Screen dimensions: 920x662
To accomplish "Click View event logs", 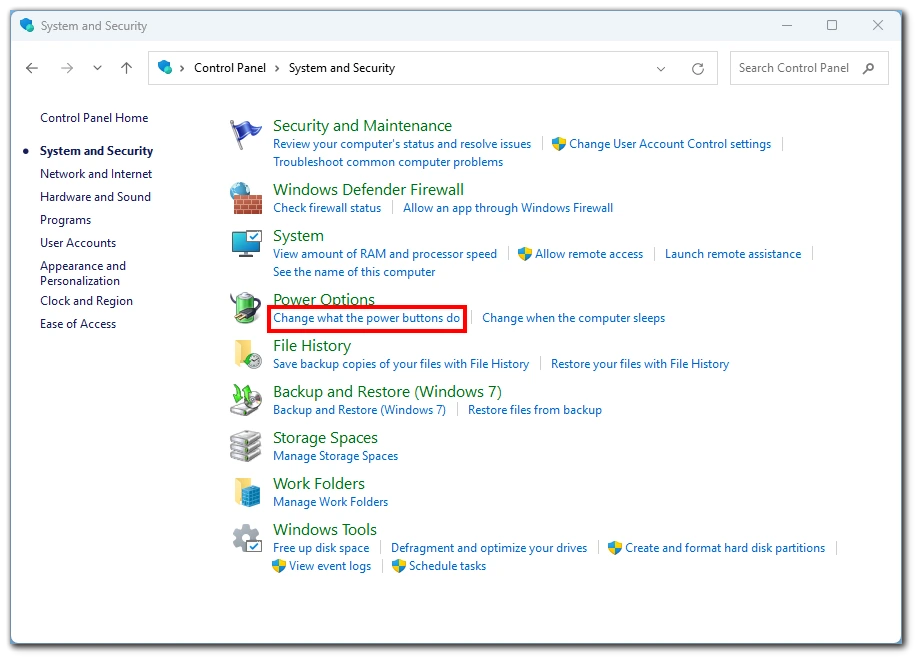I will point(330,566).
